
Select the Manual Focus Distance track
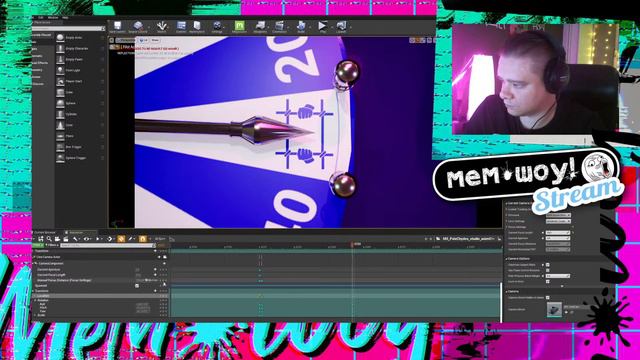[64, 280]
